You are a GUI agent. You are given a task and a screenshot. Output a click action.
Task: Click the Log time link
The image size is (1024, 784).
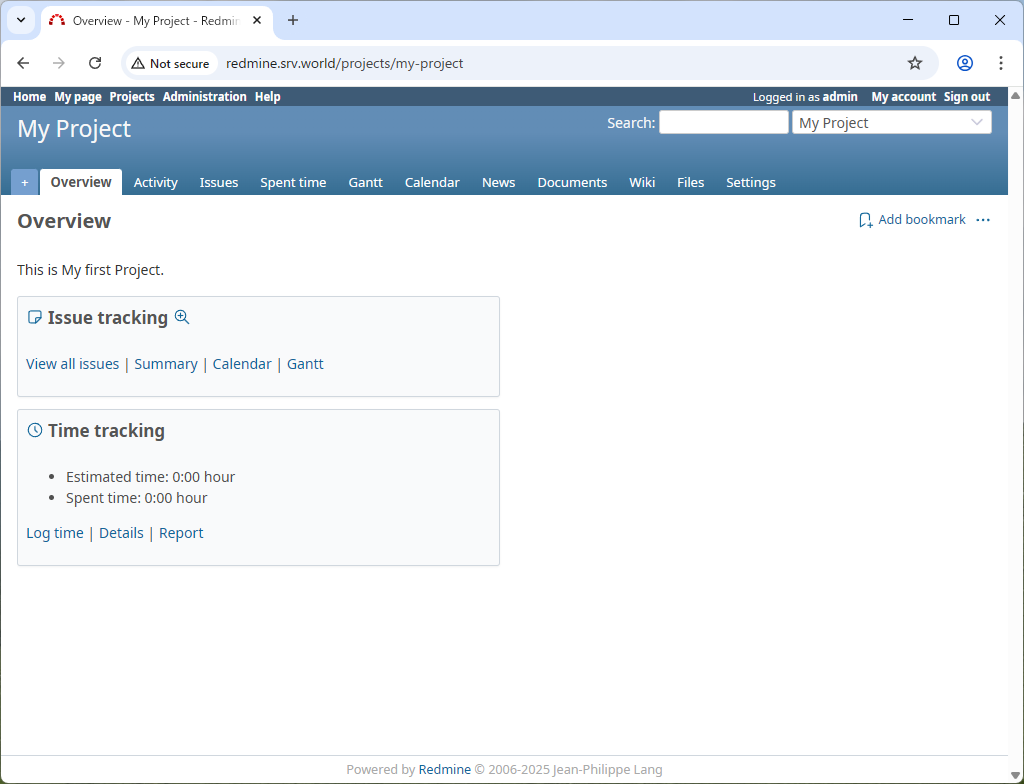pos(55,533)
